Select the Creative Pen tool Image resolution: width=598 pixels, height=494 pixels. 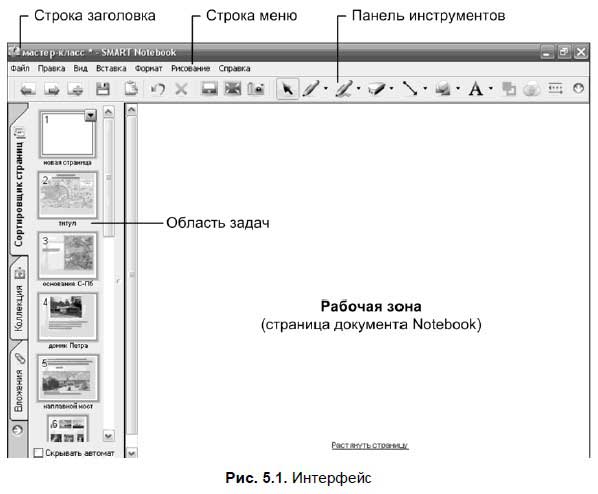coord(344,89)
